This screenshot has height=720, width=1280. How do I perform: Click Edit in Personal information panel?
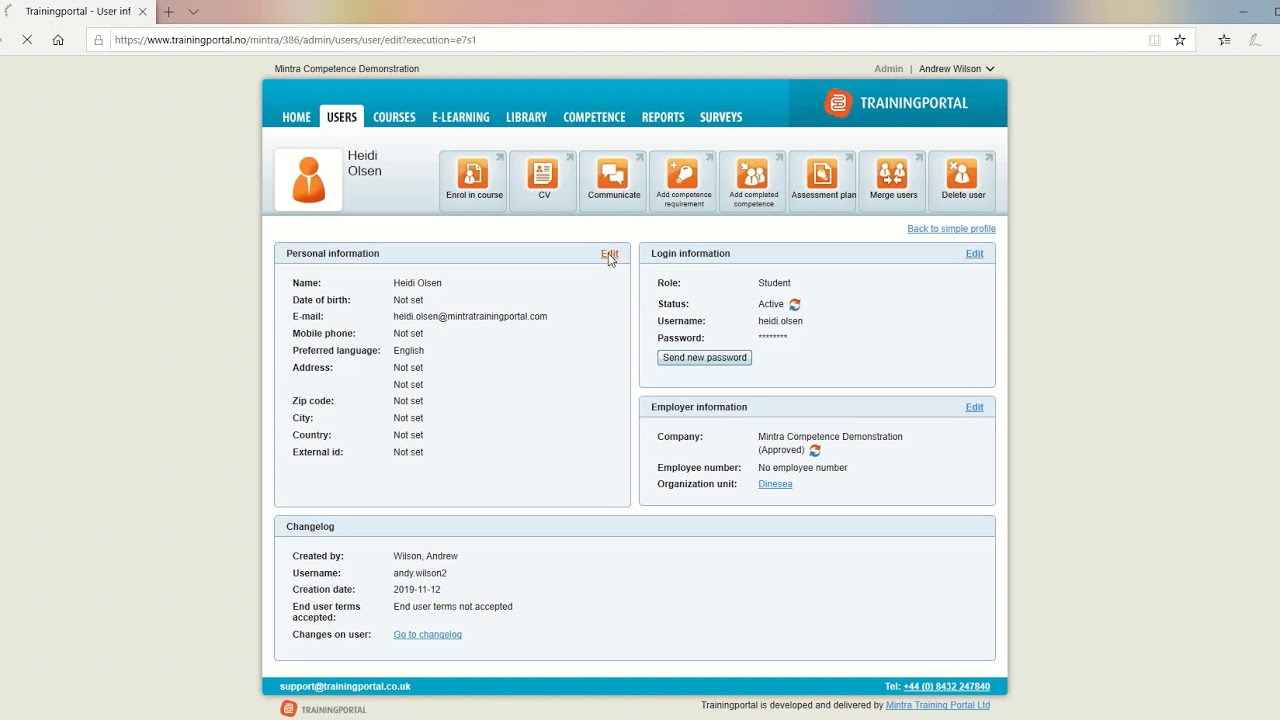[x=609, y=254]
